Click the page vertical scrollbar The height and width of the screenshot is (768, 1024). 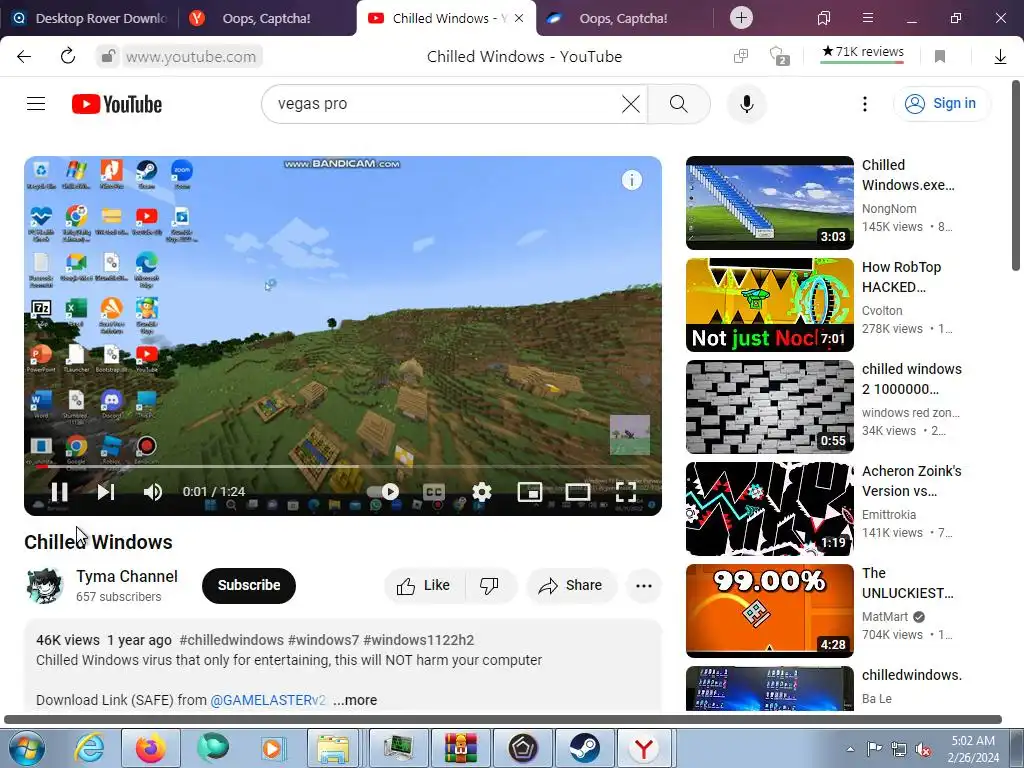pyautogui.click(x=1016, y=175)
